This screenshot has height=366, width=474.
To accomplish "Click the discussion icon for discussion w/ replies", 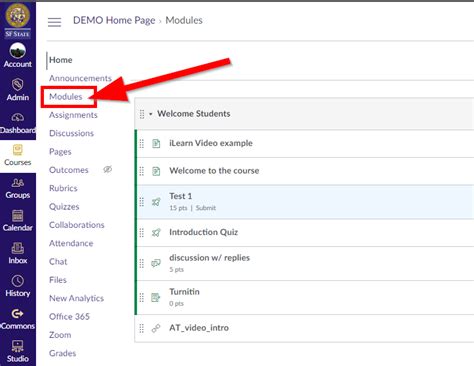I will pyautogui.click(x=156, y=263).
